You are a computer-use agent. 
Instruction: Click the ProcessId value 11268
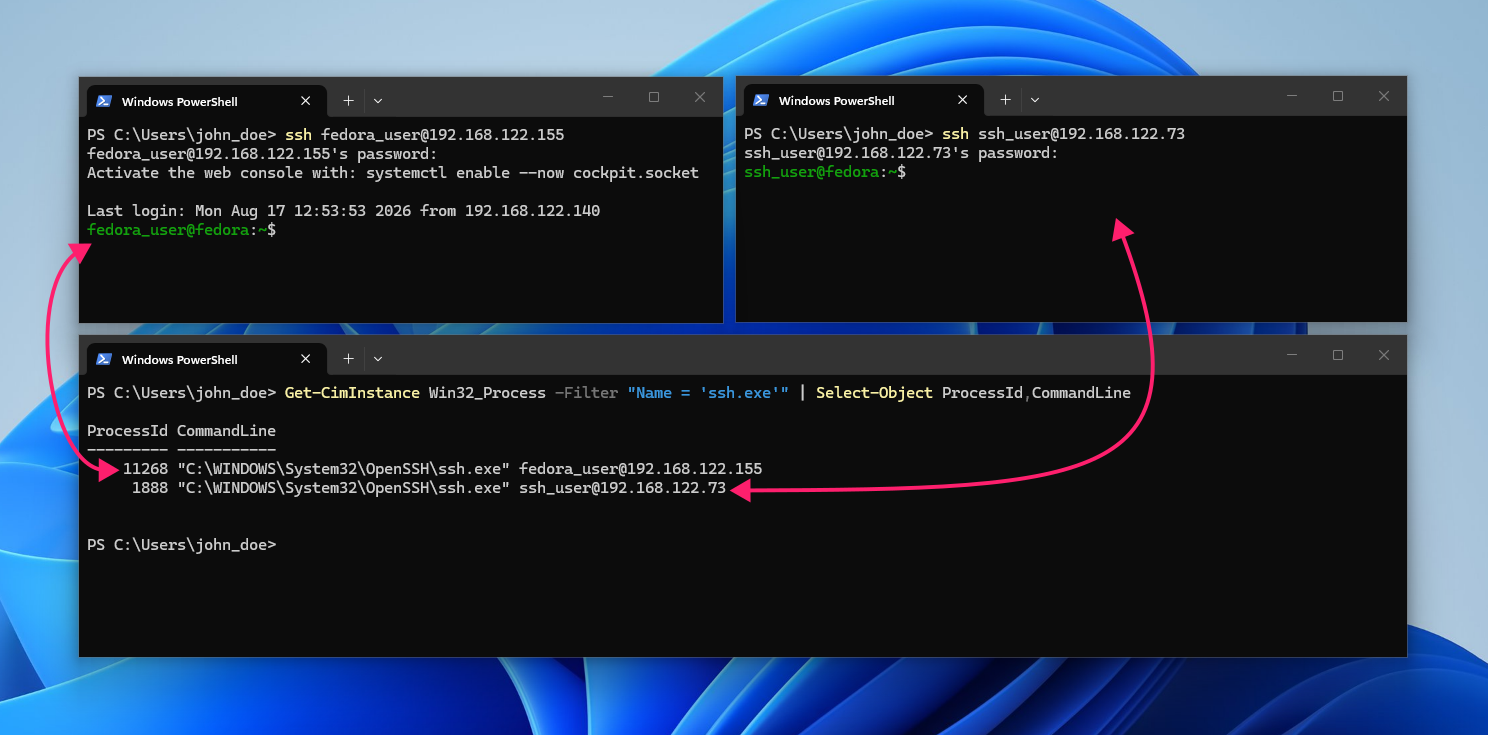(146, 469)
